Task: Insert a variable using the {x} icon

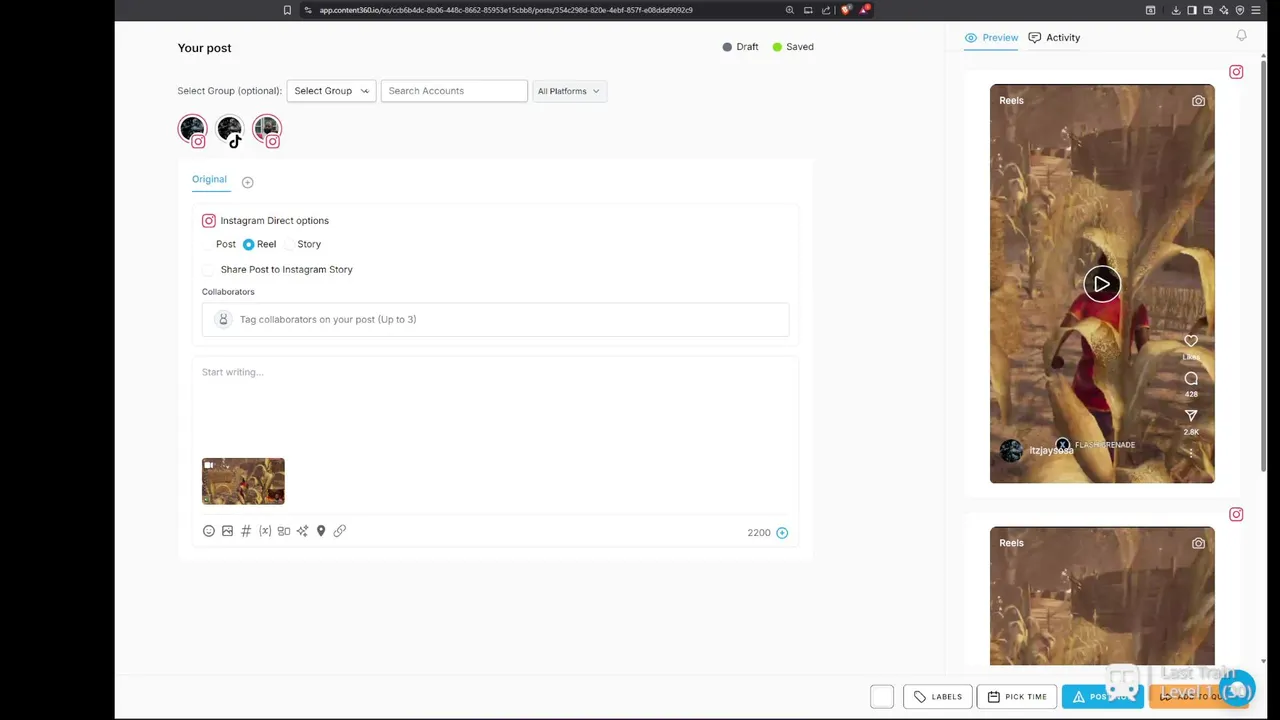Action: coord(265,531)
